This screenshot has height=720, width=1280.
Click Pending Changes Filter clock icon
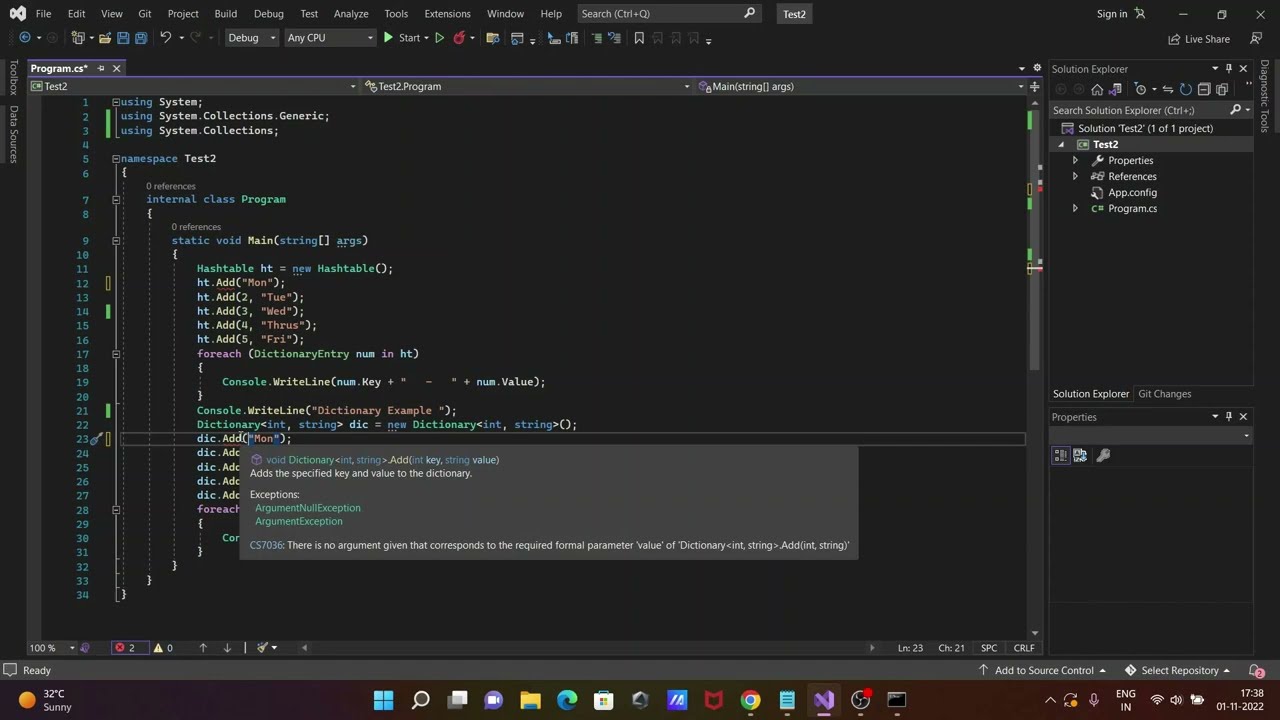click(1141, 89)
